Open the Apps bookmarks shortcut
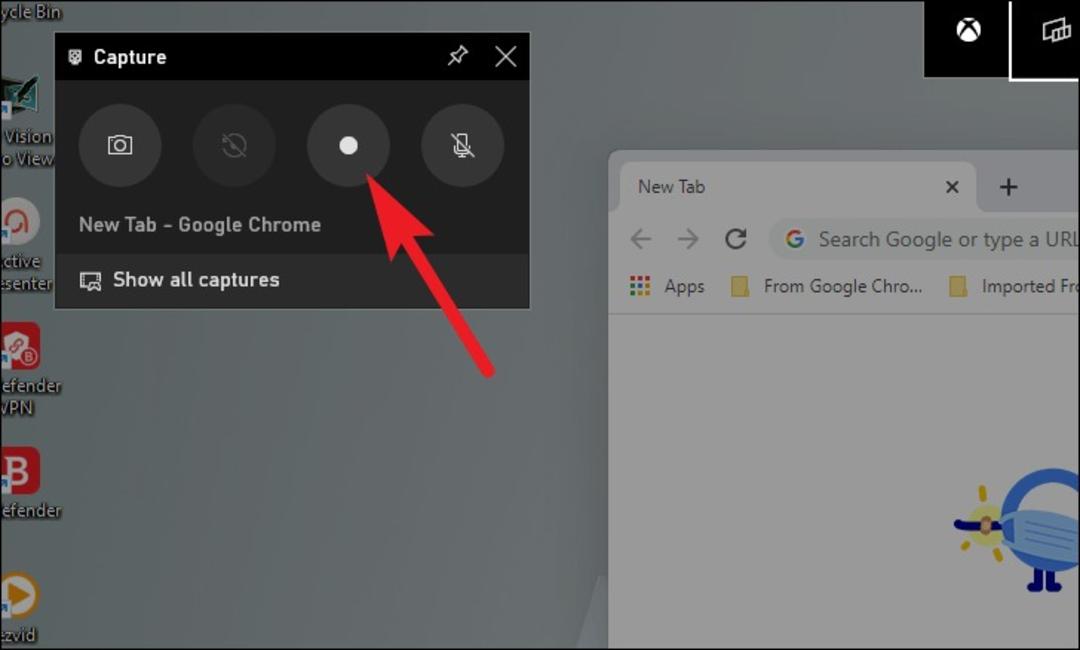 tap(667, 286)
